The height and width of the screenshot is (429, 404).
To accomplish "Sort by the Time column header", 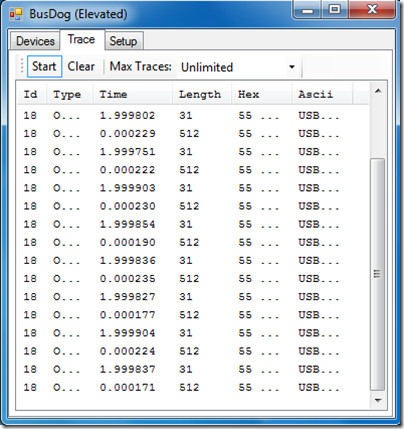I will coord(132,94).
